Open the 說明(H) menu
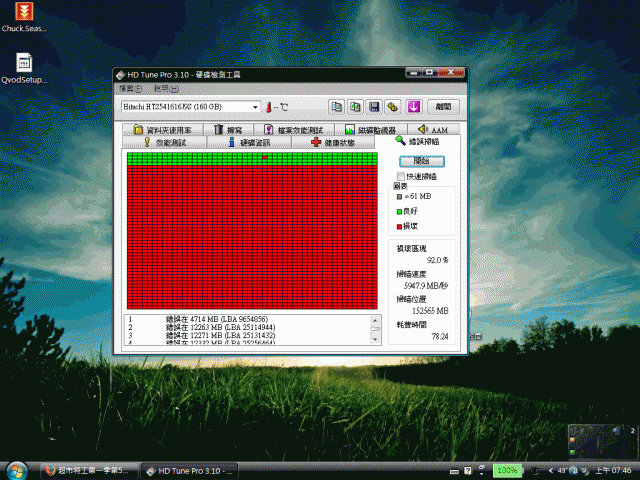This screenshot has height=480, width=640. (x=166, y=89)
